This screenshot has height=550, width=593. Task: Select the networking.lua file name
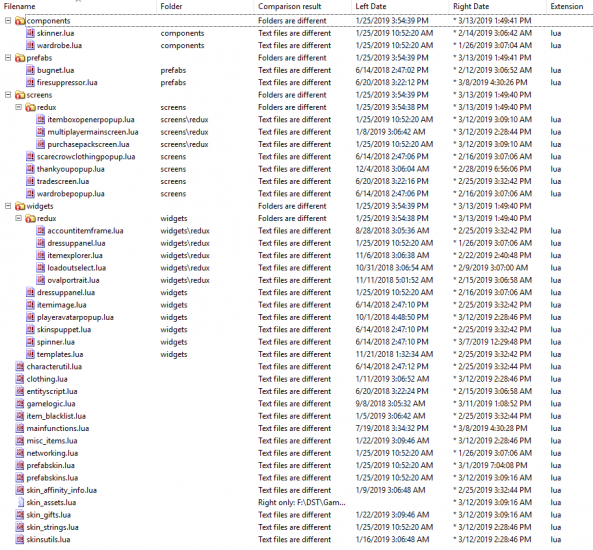[x=52, y=453]
